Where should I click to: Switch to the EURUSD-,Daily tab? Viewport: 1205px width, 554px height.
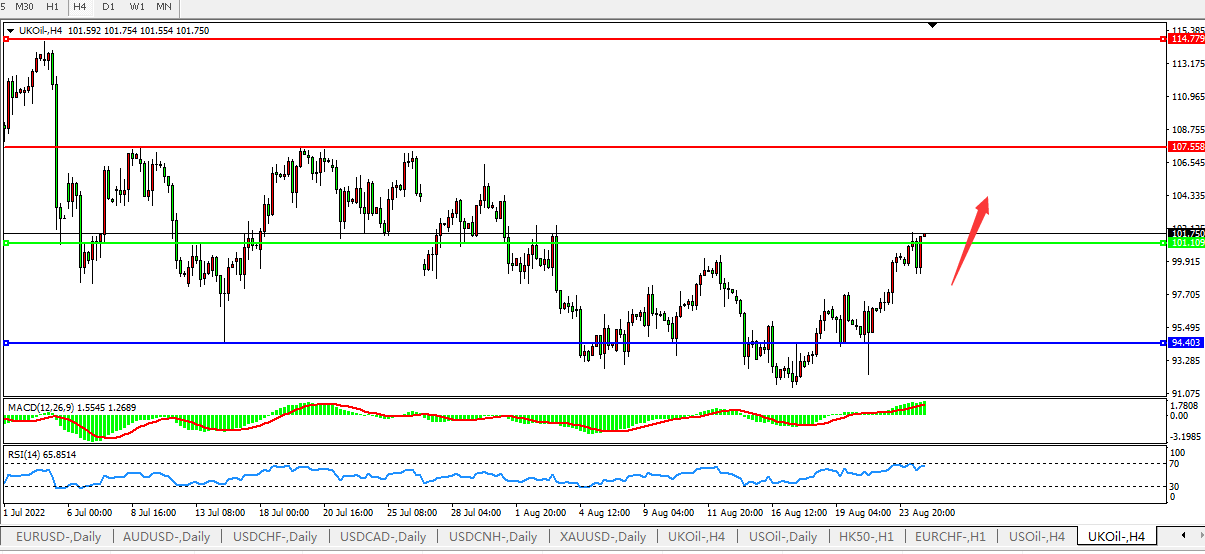coord(58,537)
